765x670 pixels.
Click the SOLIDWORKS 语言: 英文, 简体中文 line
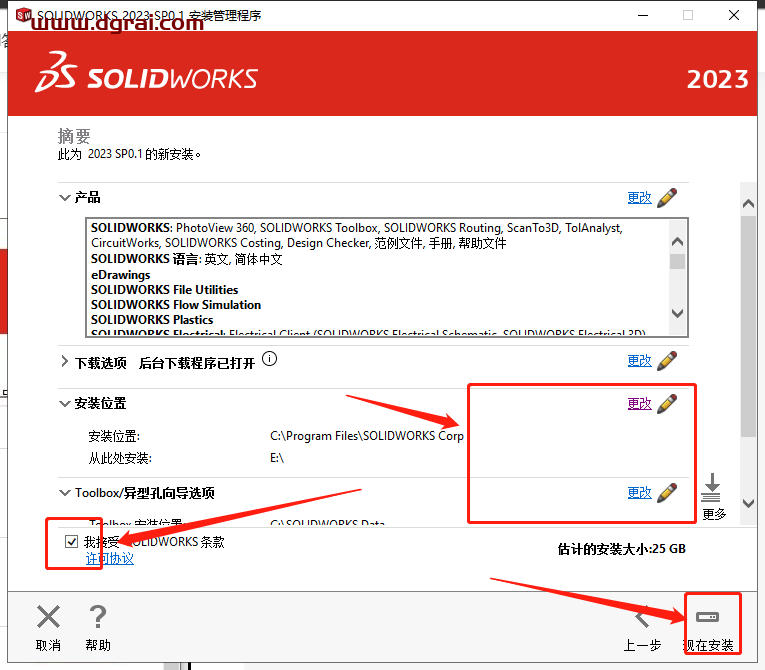coord(186,259)
